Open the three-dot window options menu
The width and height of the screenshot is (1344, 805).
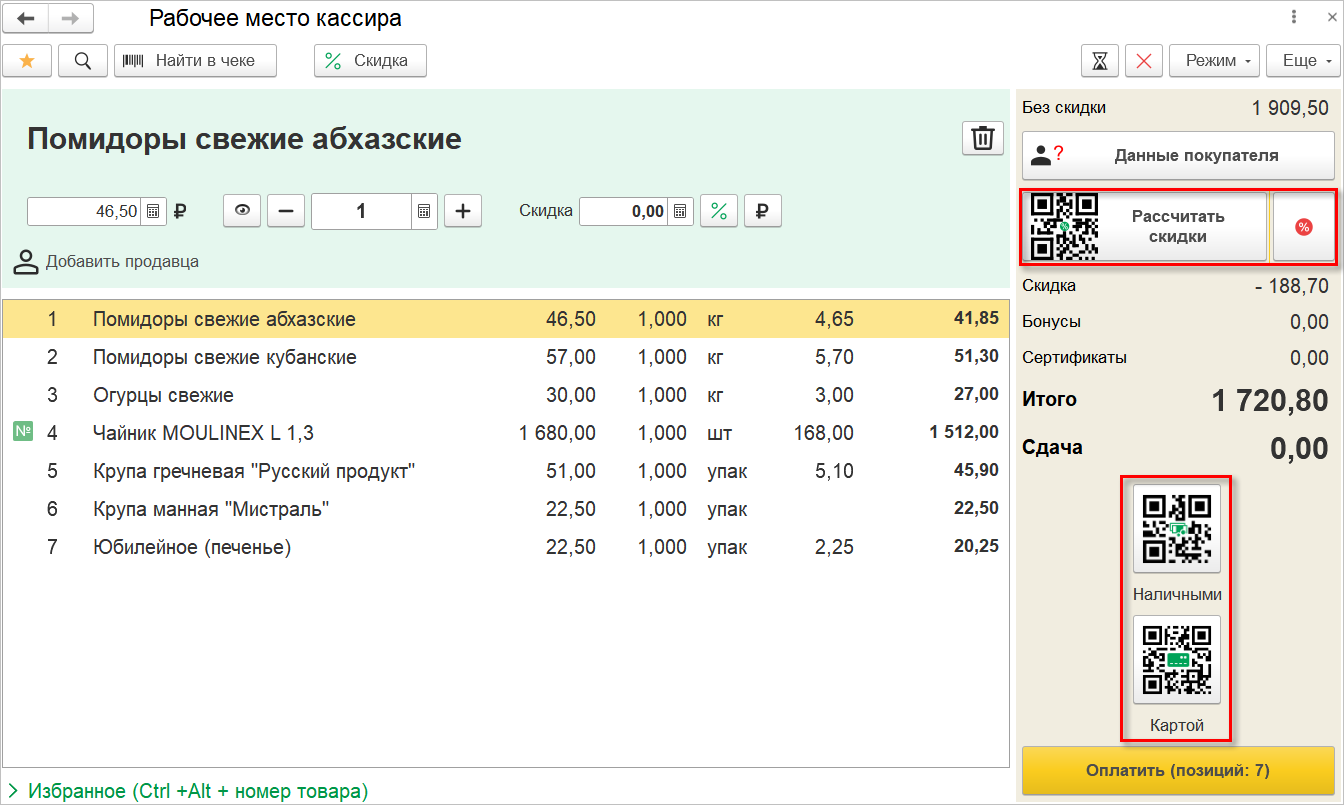pos(1294,17)
